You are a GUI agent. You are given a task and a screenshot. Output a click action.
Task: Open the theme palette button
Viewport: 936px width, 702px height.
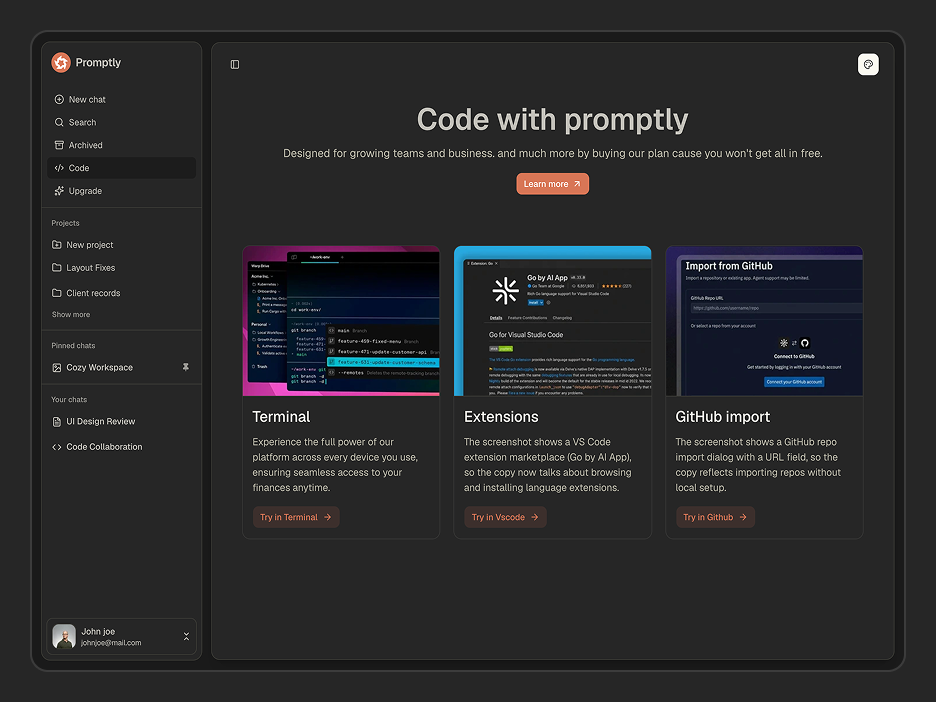tap(868, 64)
